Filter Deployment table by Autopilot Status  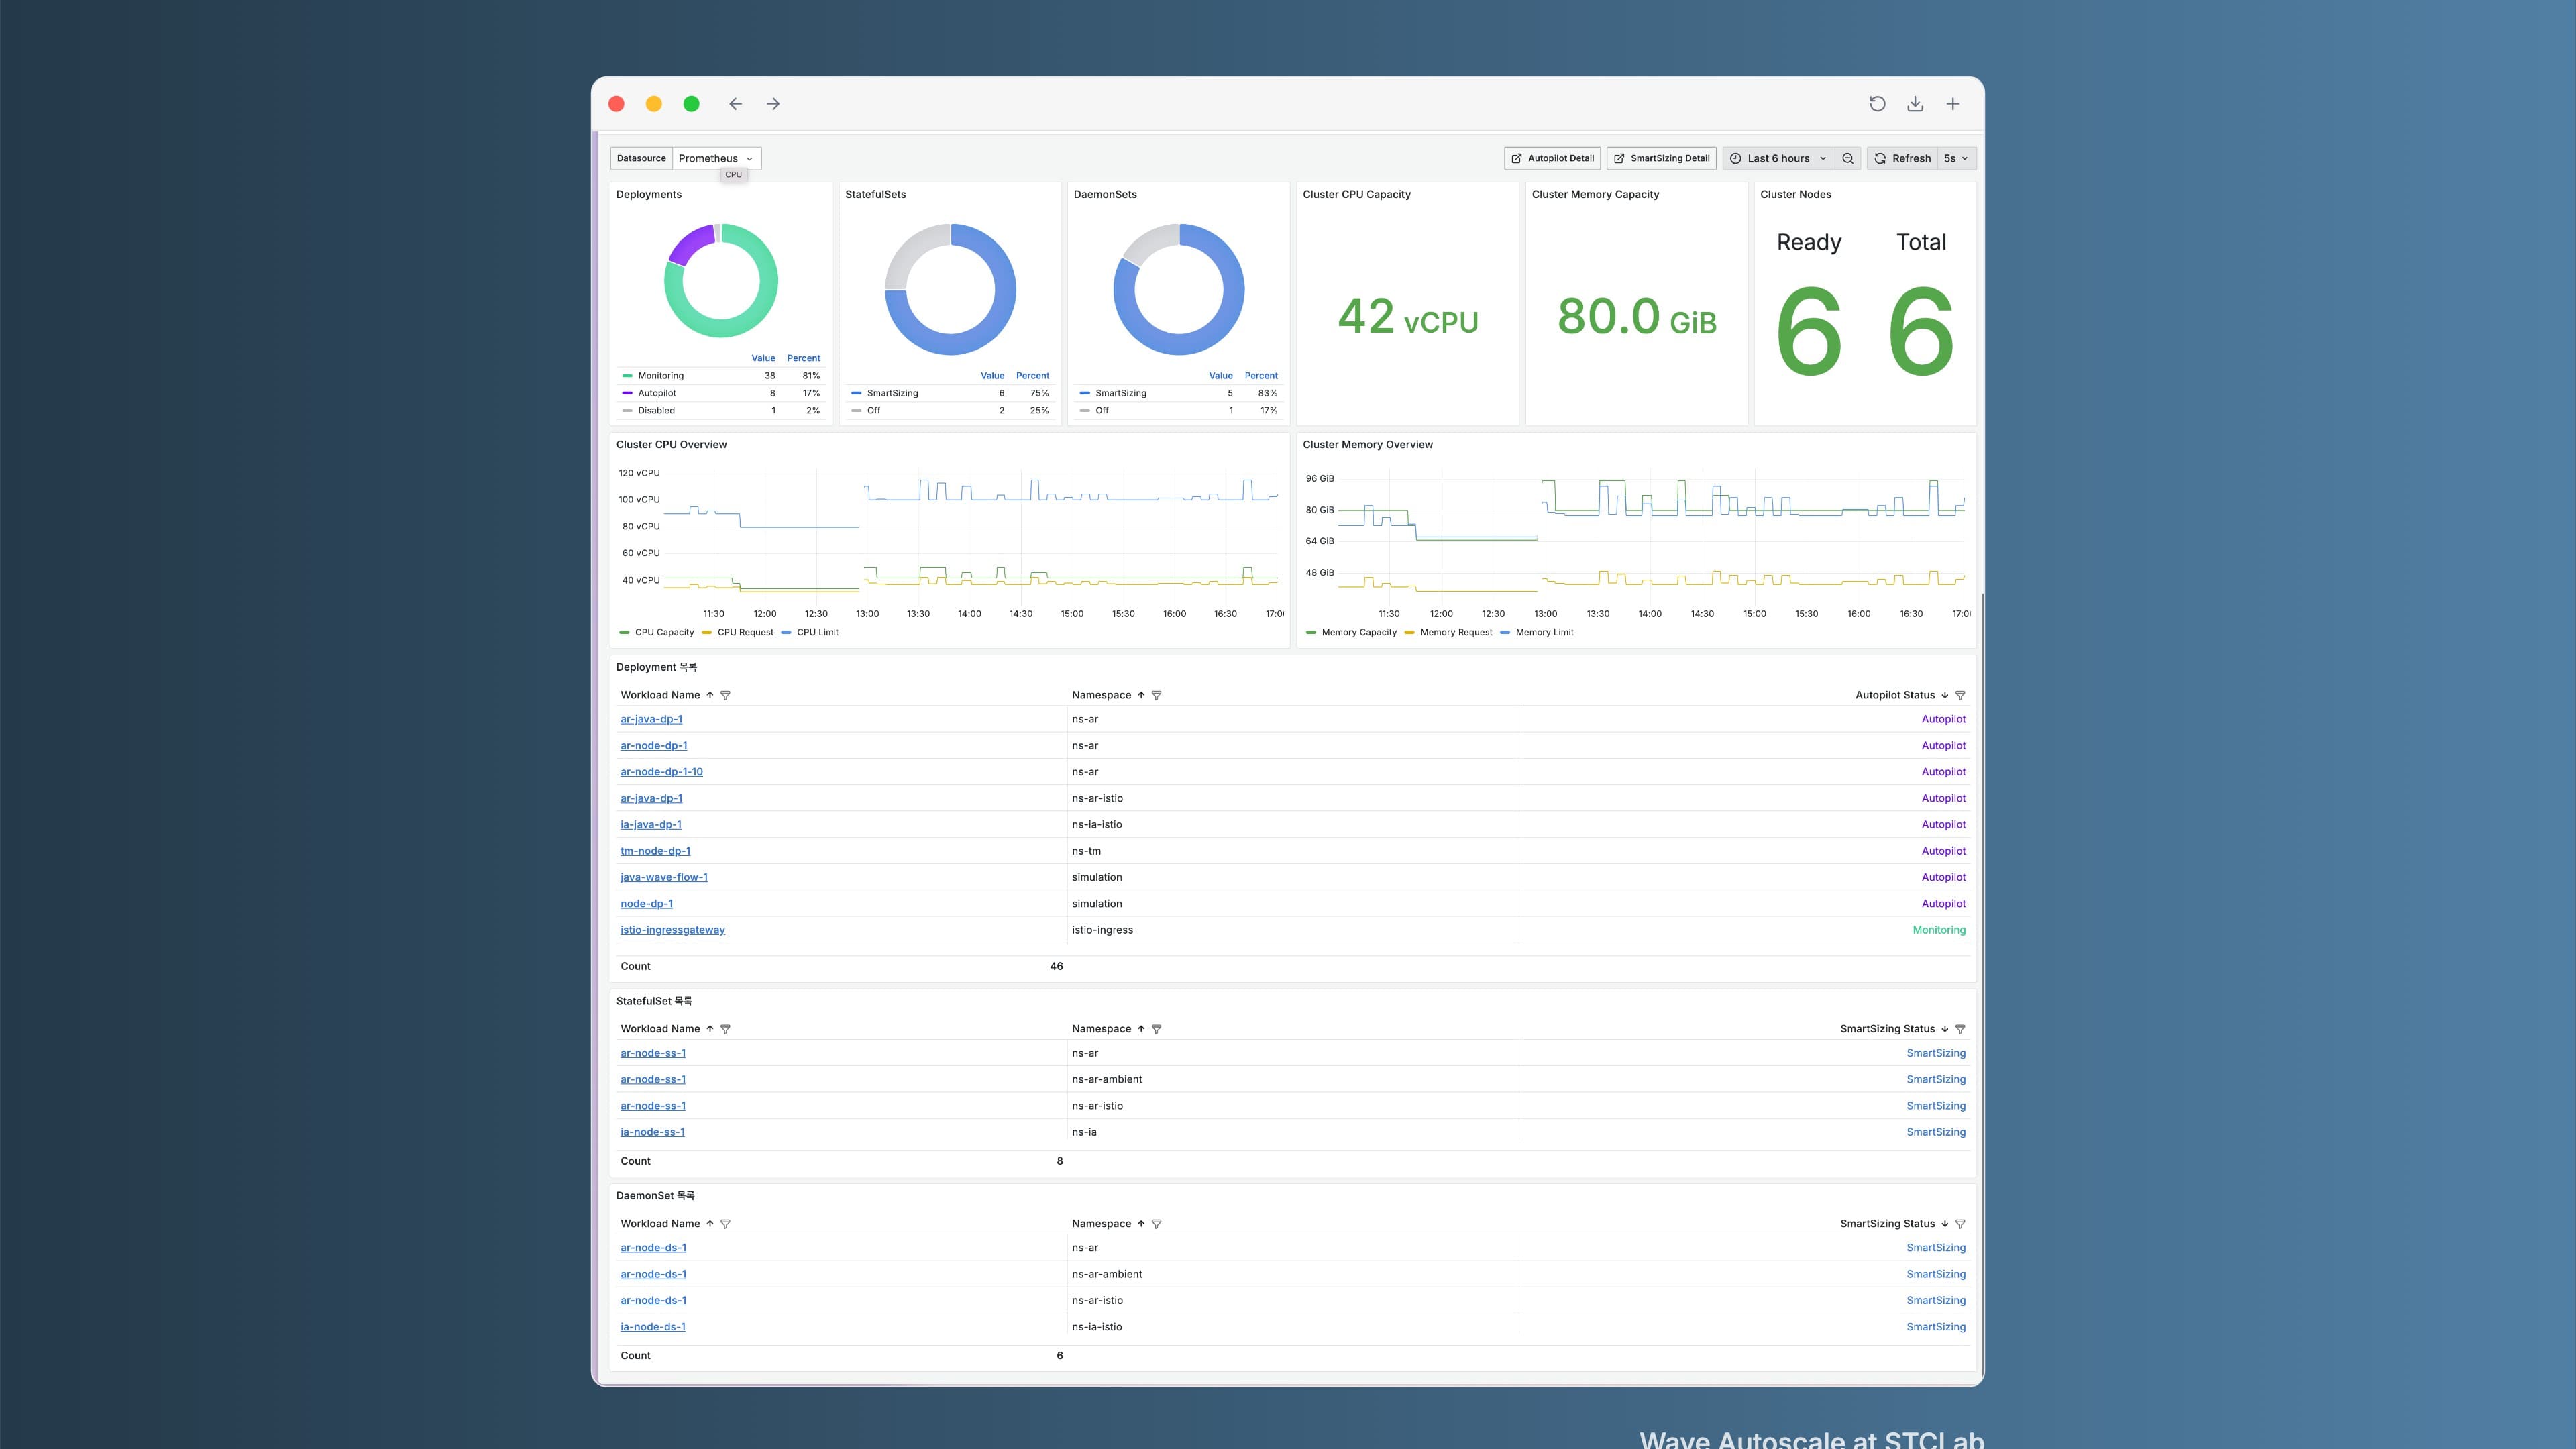1960,695
